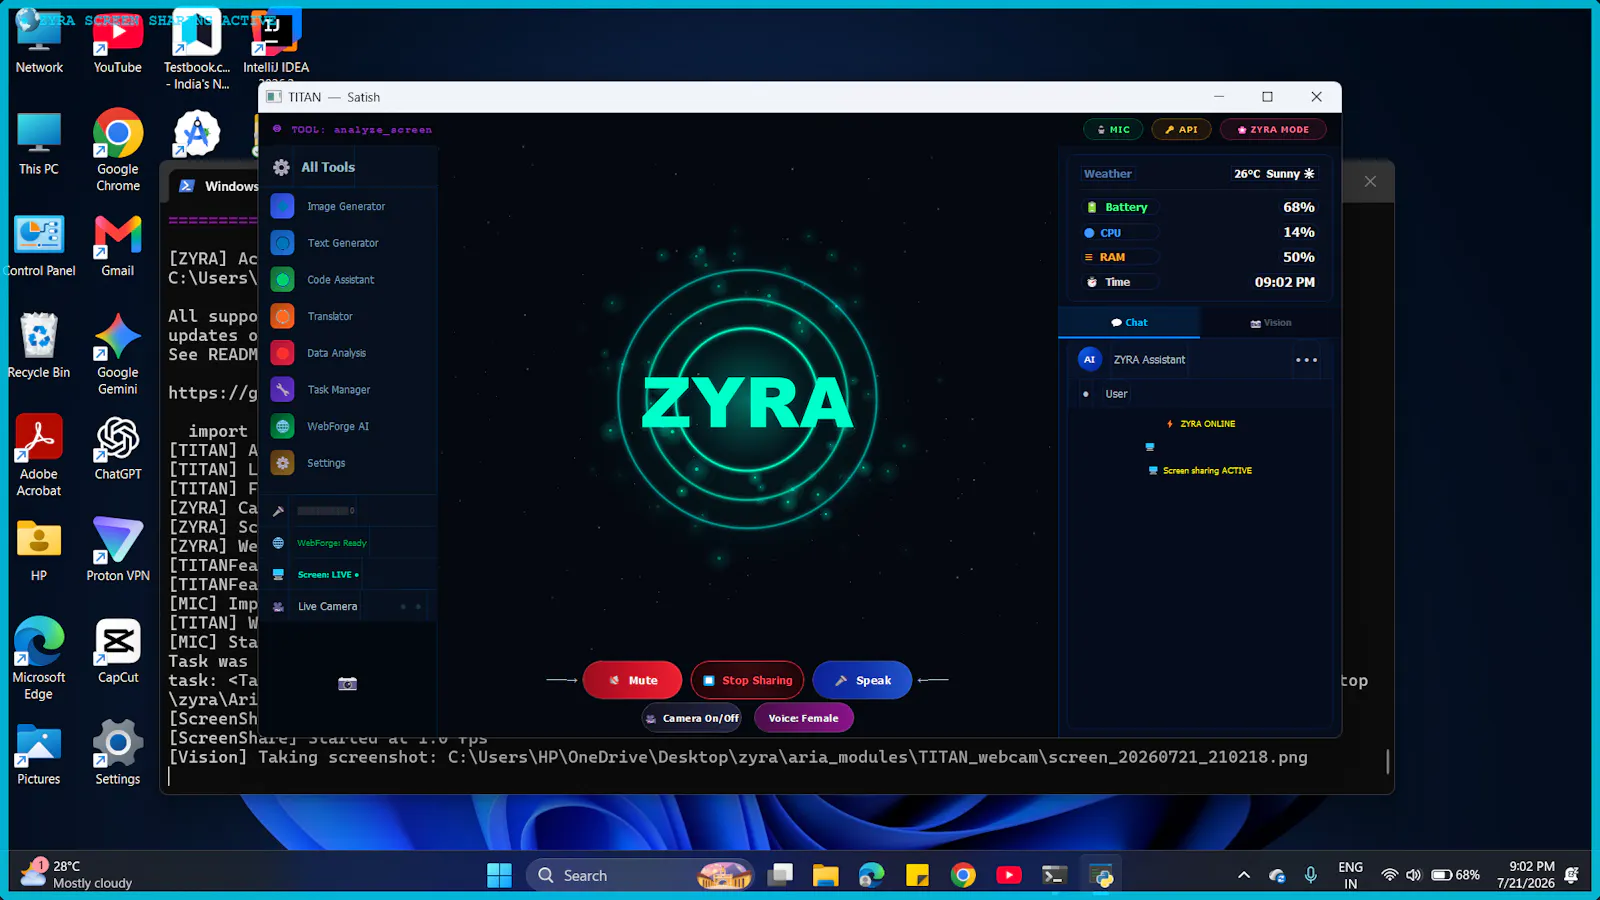
Task: Click the RAM 50% stat row
Action: coord(1199,257)
